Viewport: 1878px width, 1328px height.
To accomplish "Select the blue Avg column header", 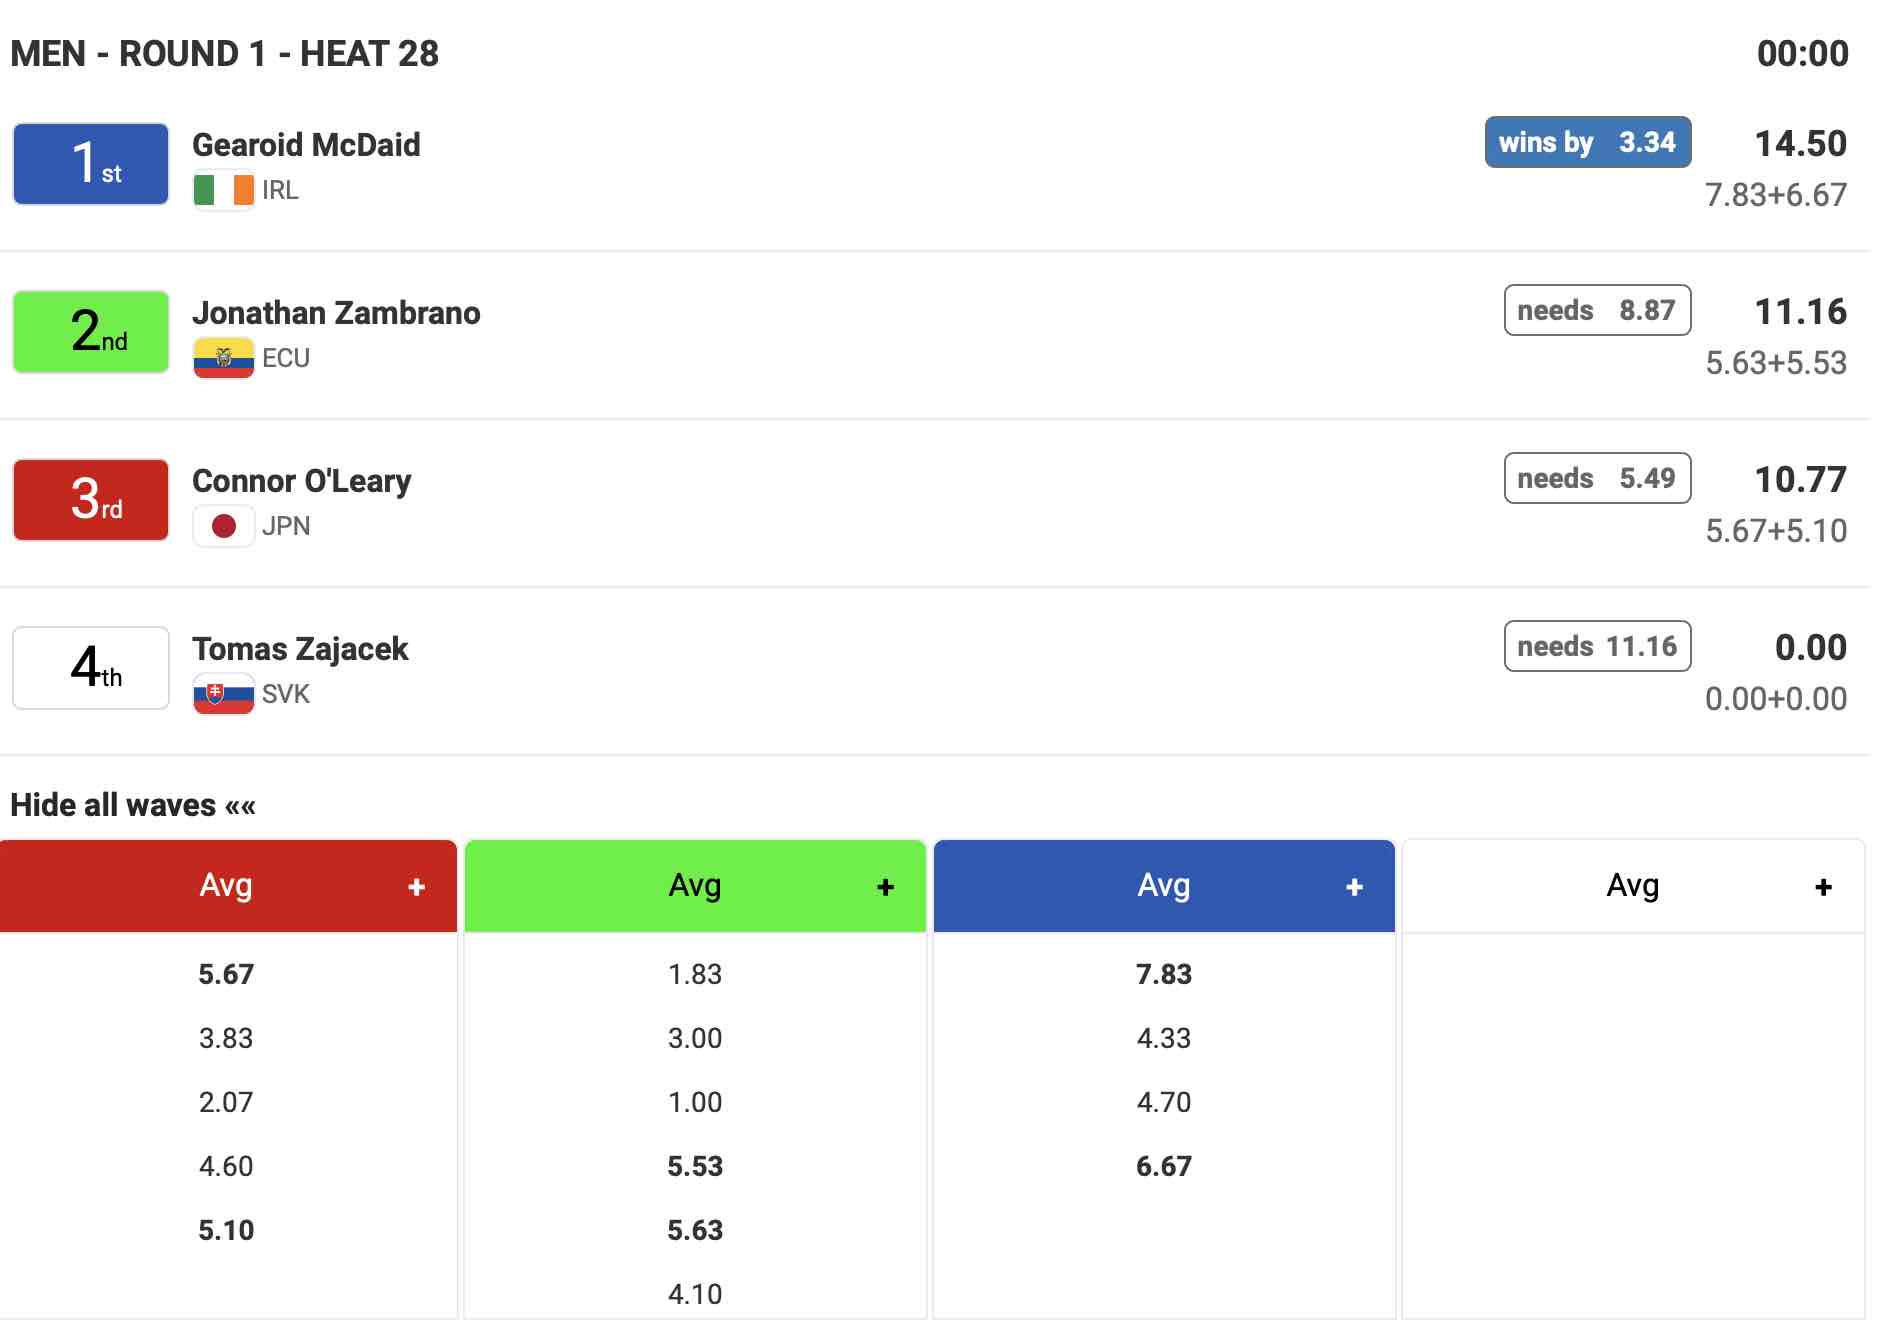I will pyautogui.click(x=1163, y=886).
